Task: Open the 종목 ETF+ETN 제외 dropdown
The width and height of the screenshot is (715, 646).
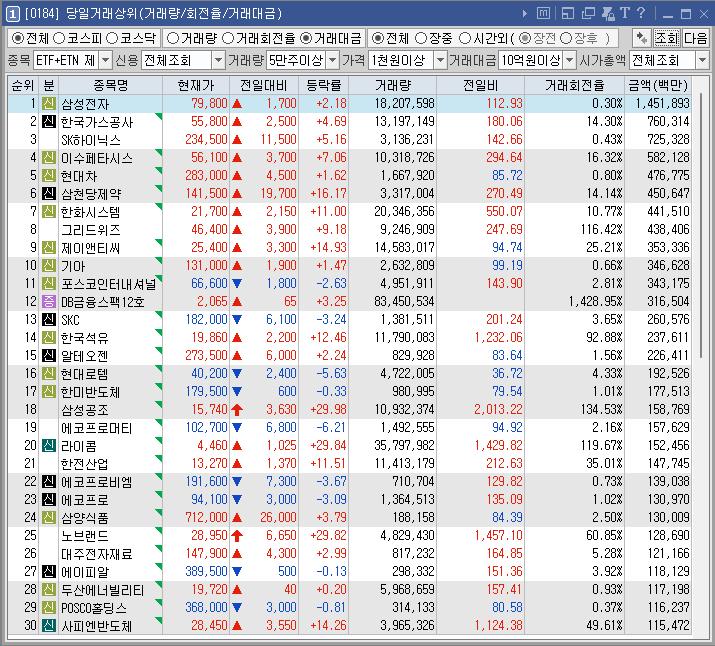Action: pyautogui.click(x=105, y=60)
